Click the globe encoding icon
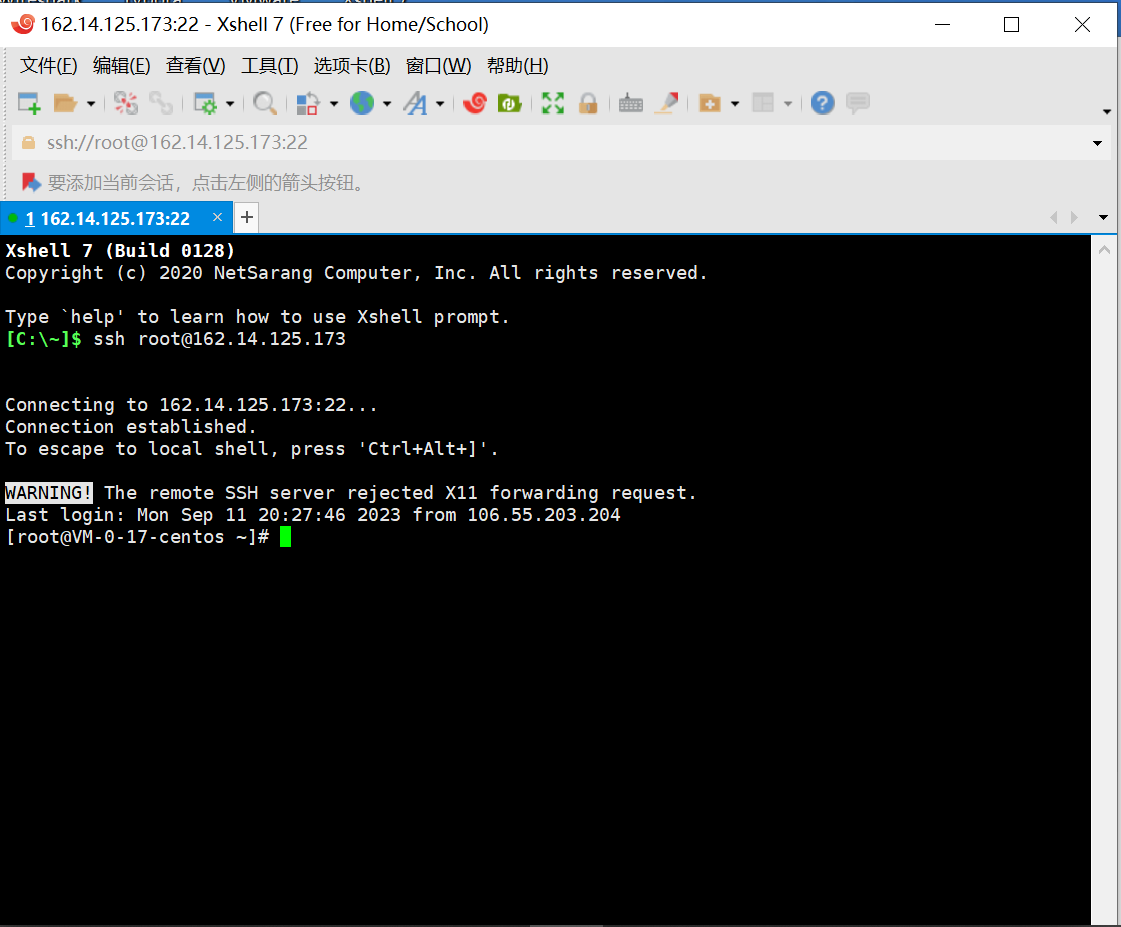1121x927 pixels. click(362, 103)
